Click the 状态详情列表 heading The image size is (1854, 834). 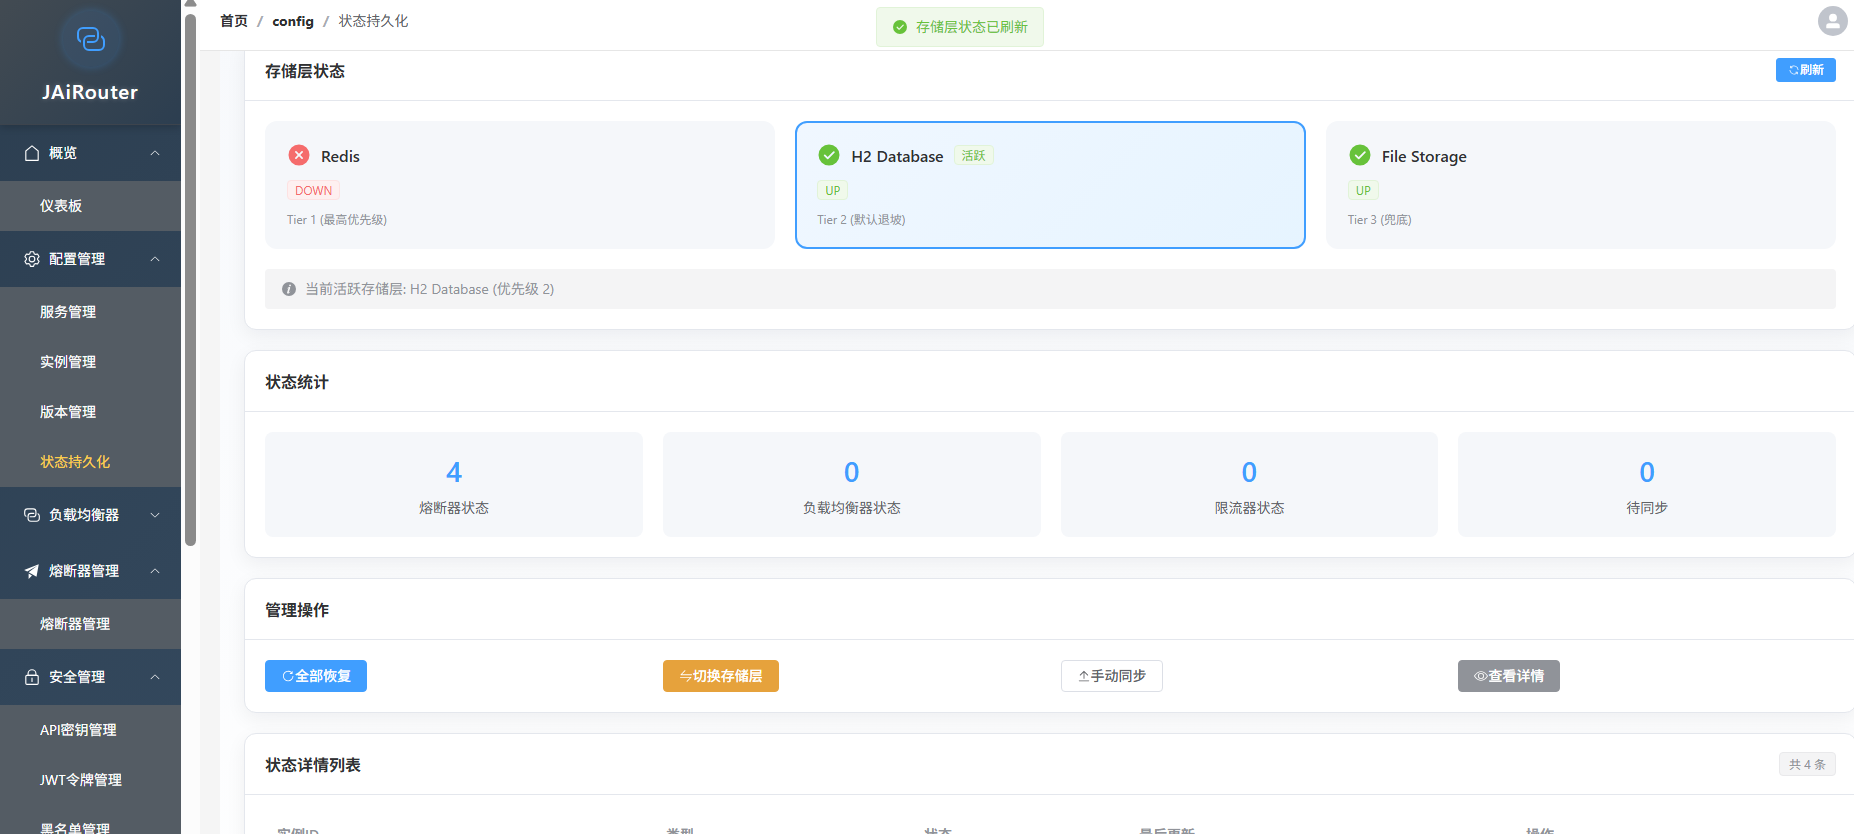[313, 765]
